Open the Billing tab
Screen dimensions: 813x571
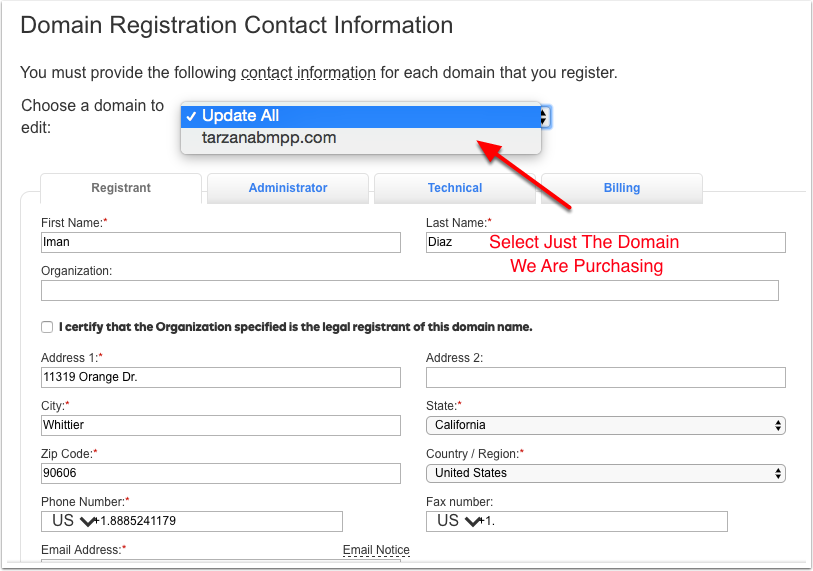622,188
